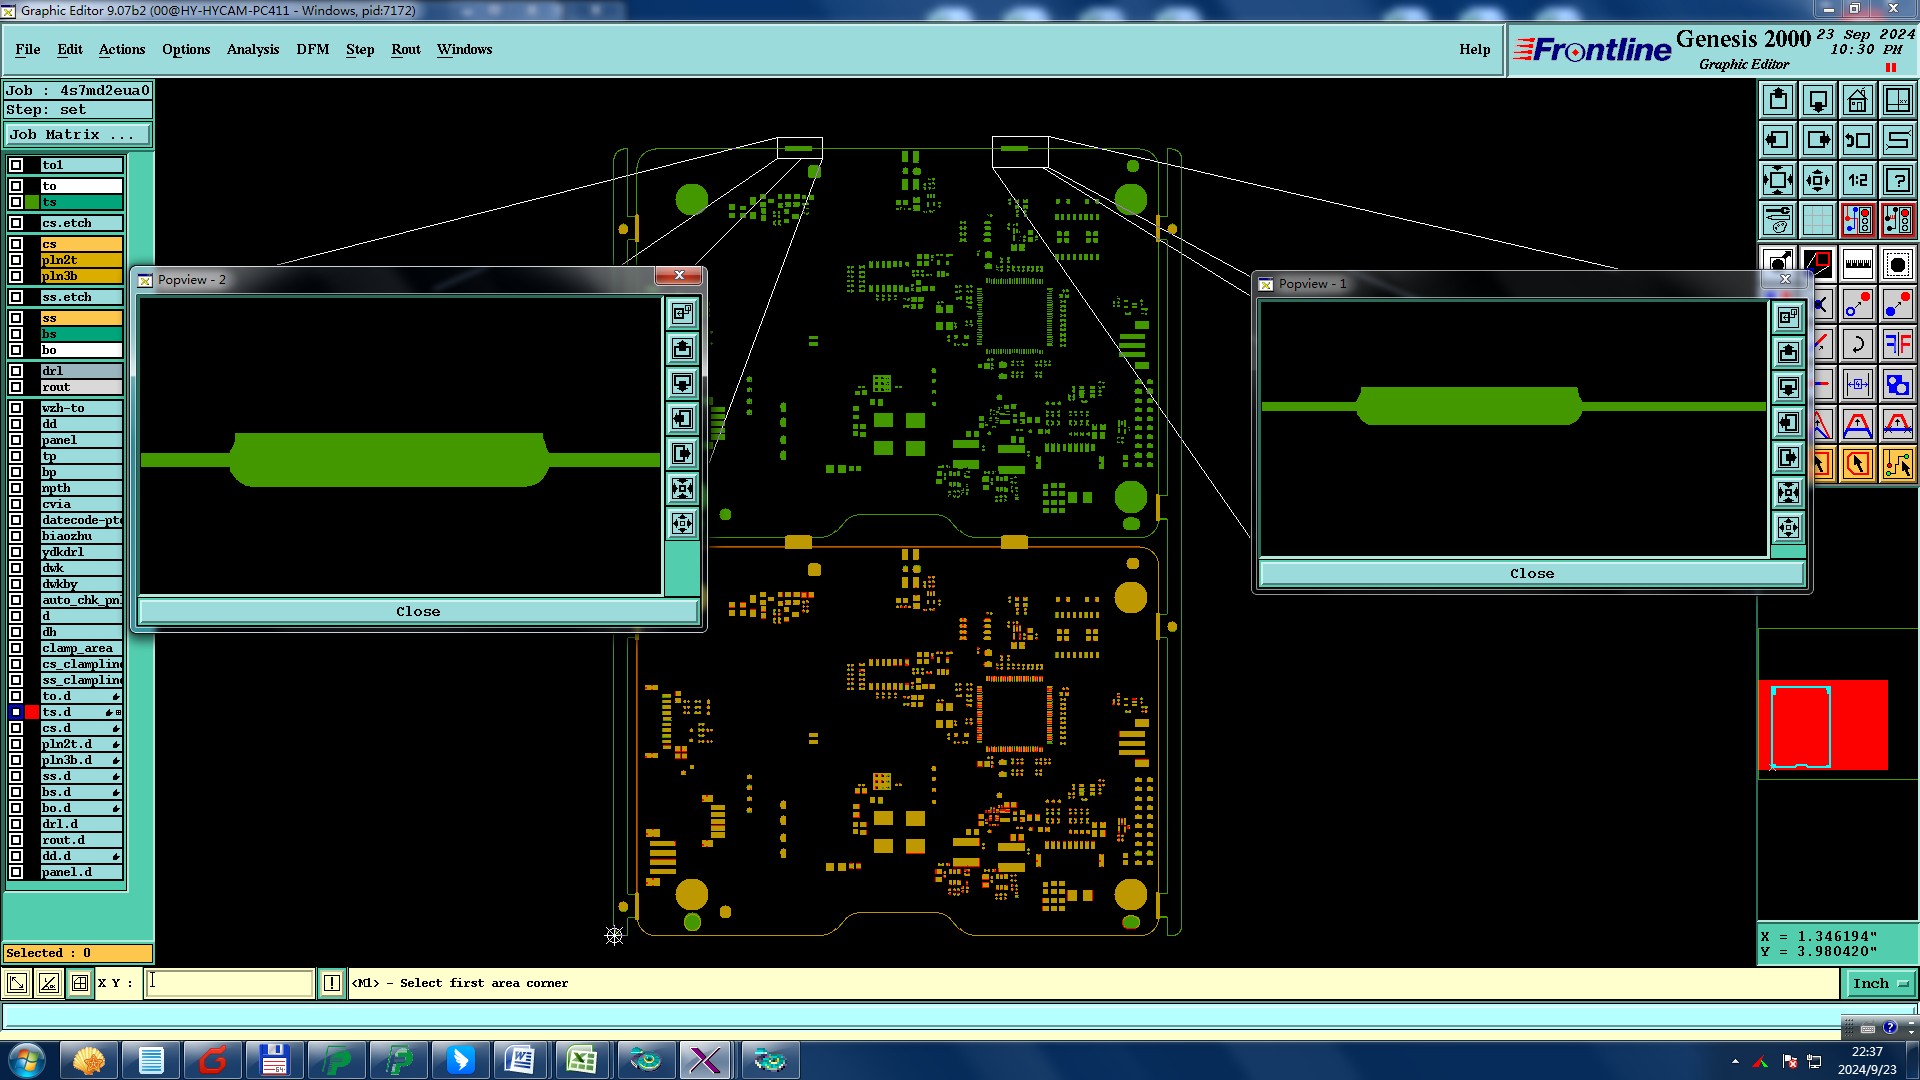Toggle checkbox for layer cs.etch
The width and height of the screenshot is (1920, 1080).
point(16,223)
